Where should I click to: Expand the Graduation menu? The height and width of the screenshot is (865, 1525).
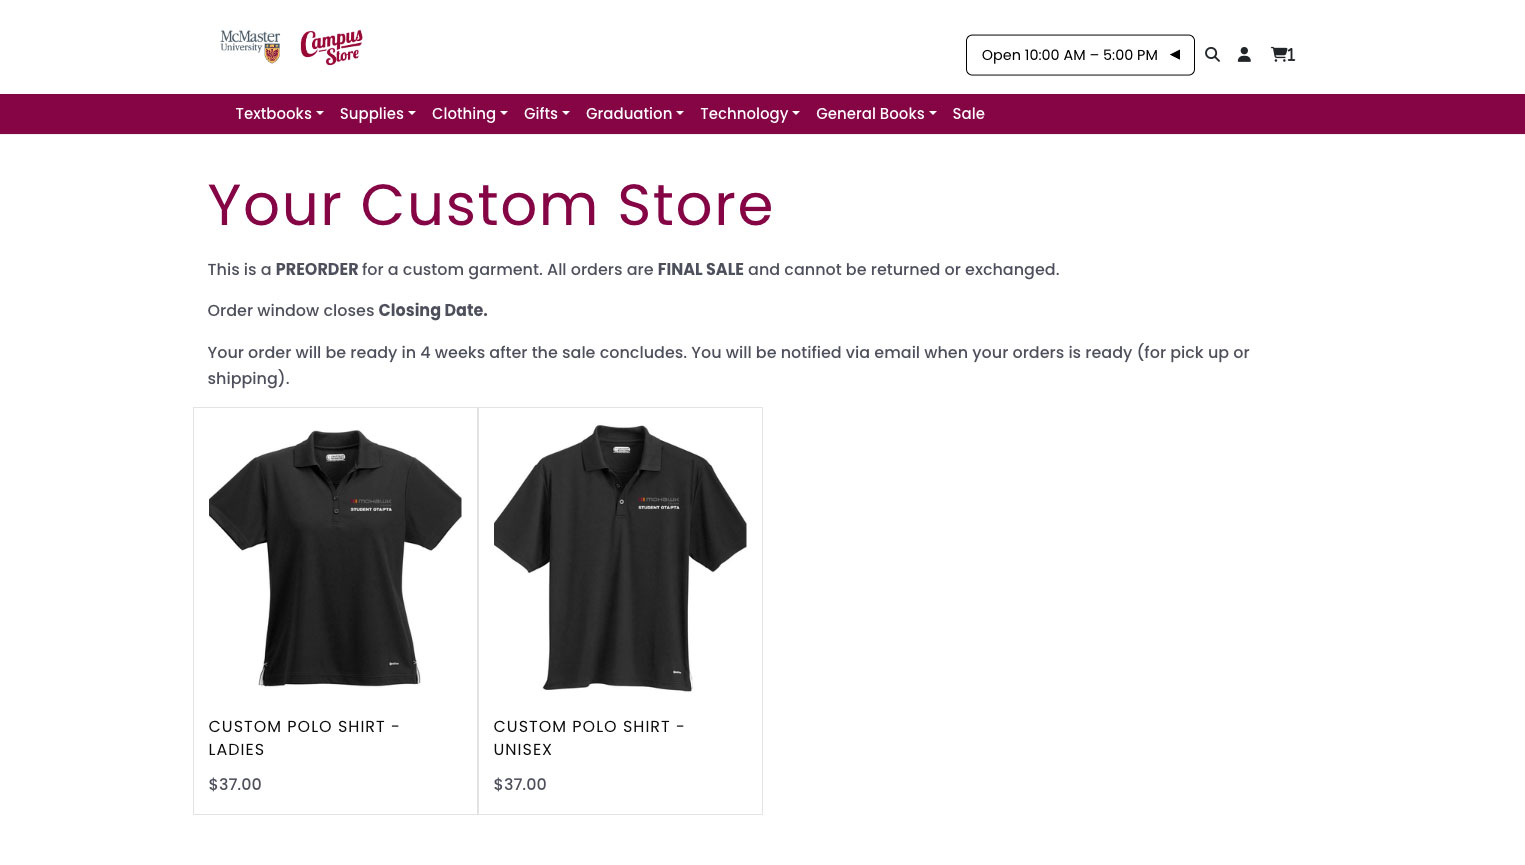tap(634, 114)
